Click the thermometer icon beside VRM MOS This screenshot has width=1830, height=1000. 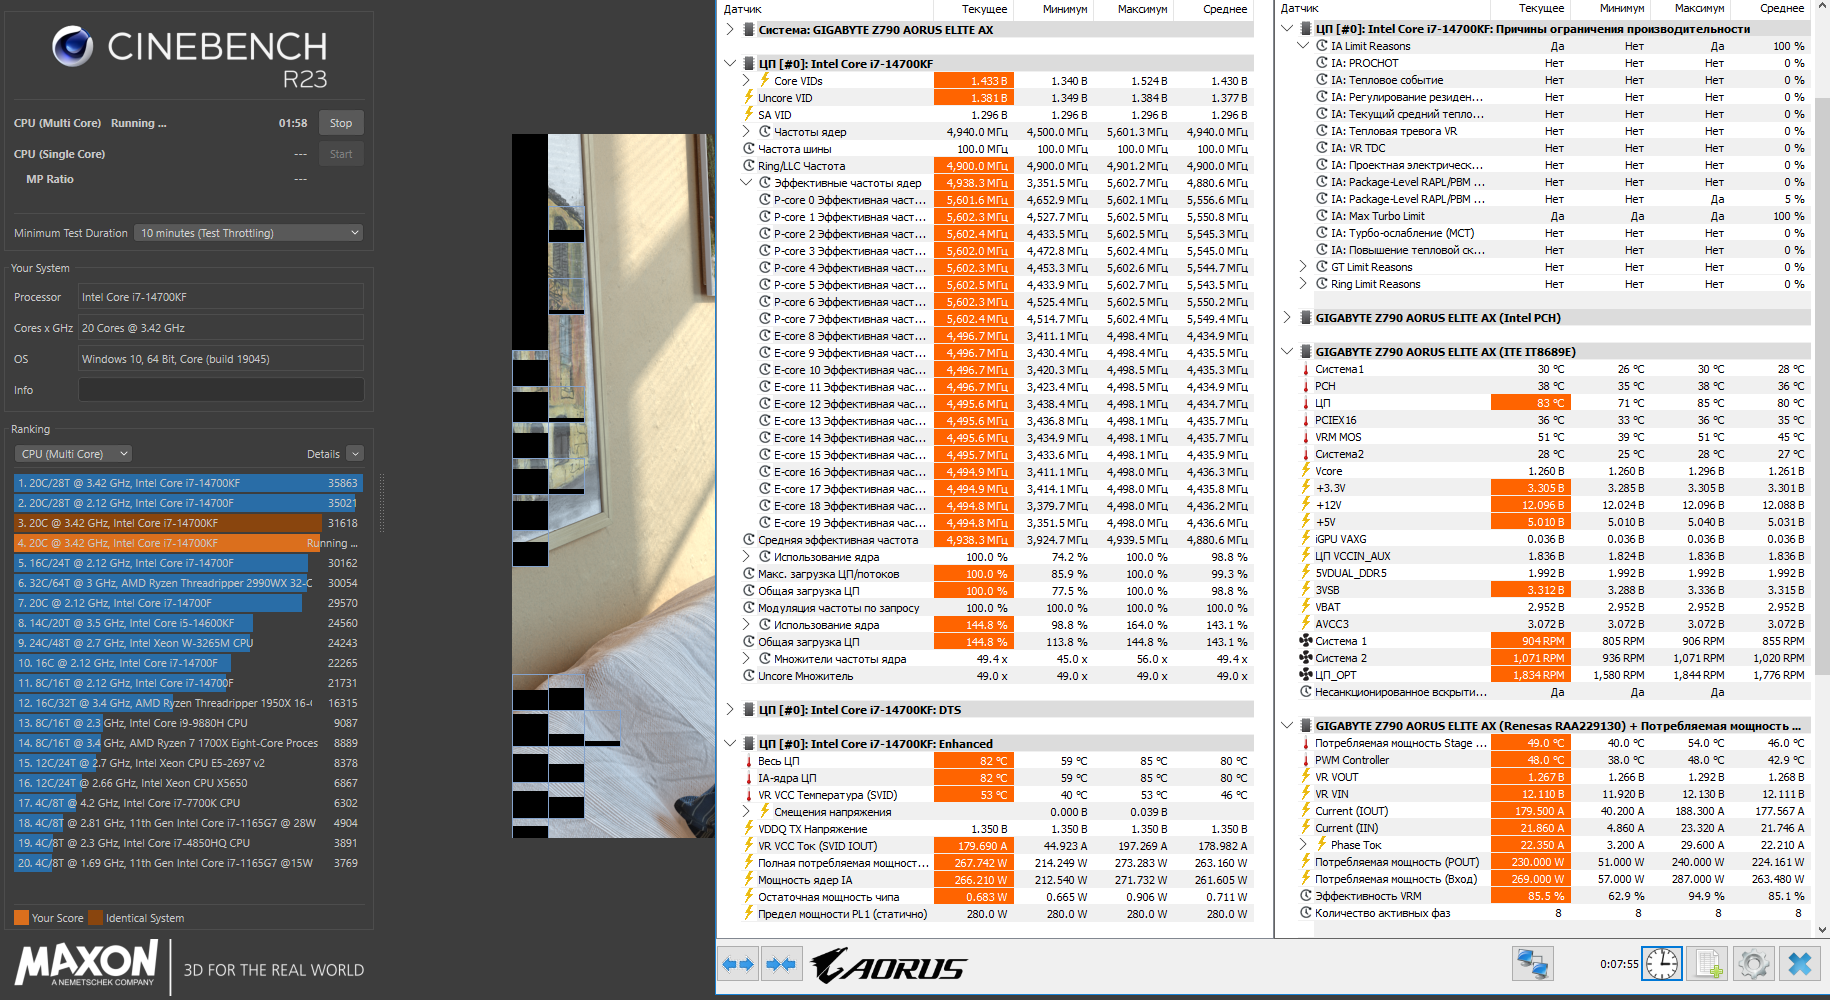tap(1305, 437)
